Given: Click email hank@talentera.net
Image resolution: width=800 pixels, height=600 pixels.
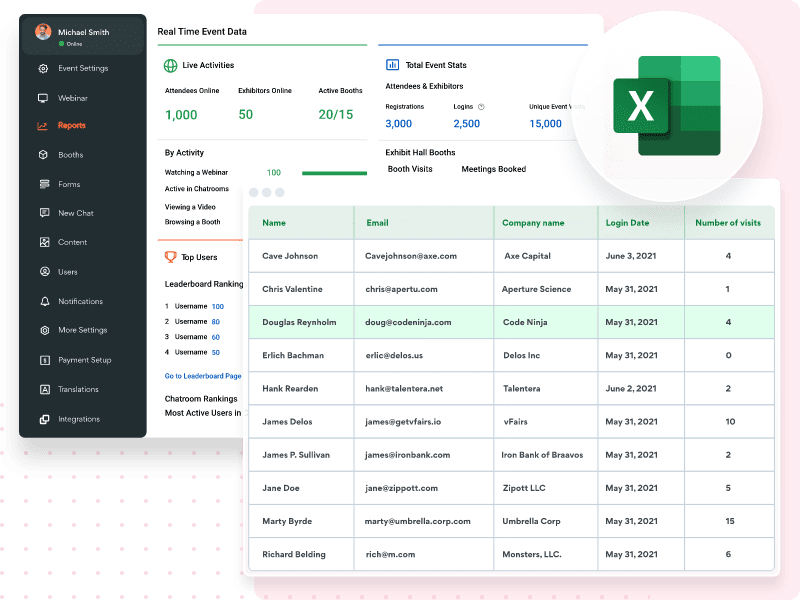Looking at the screenshot, I should tap(404, 389).
